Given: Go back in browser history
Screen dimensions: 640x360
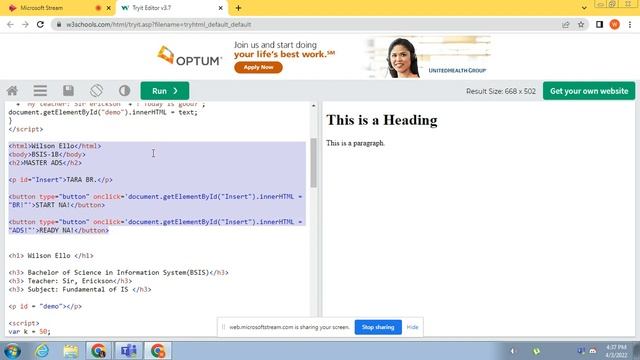Looking at the screenshot, I should (x=10, y=24).
